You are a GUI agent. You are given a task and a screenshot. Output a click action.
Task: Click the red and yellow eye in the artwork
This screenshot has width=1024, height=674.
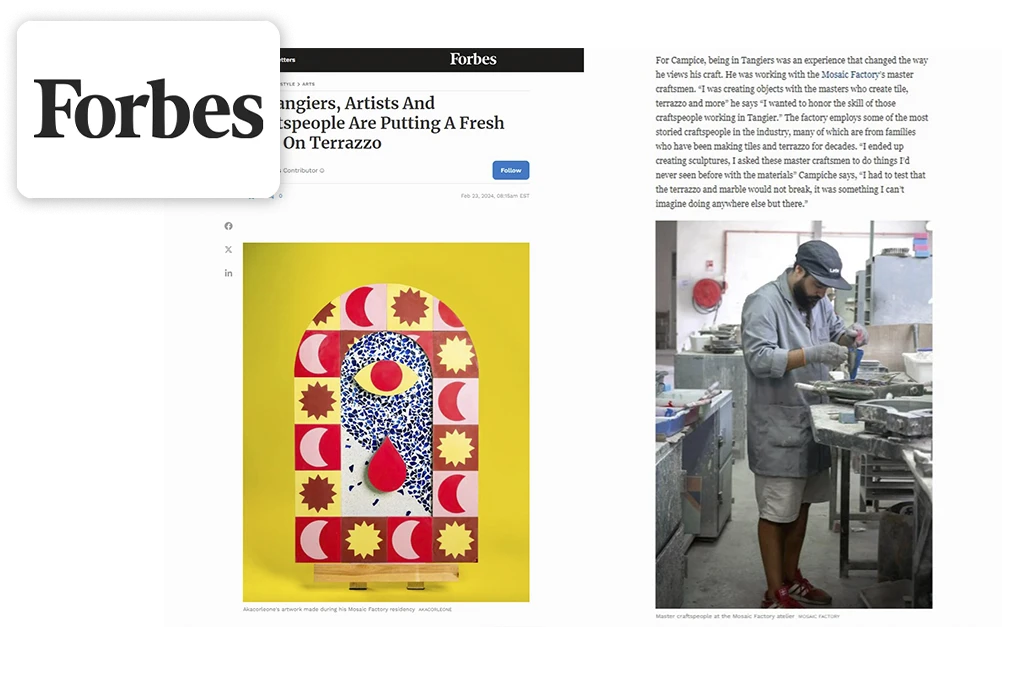click(x=385, y=377)
